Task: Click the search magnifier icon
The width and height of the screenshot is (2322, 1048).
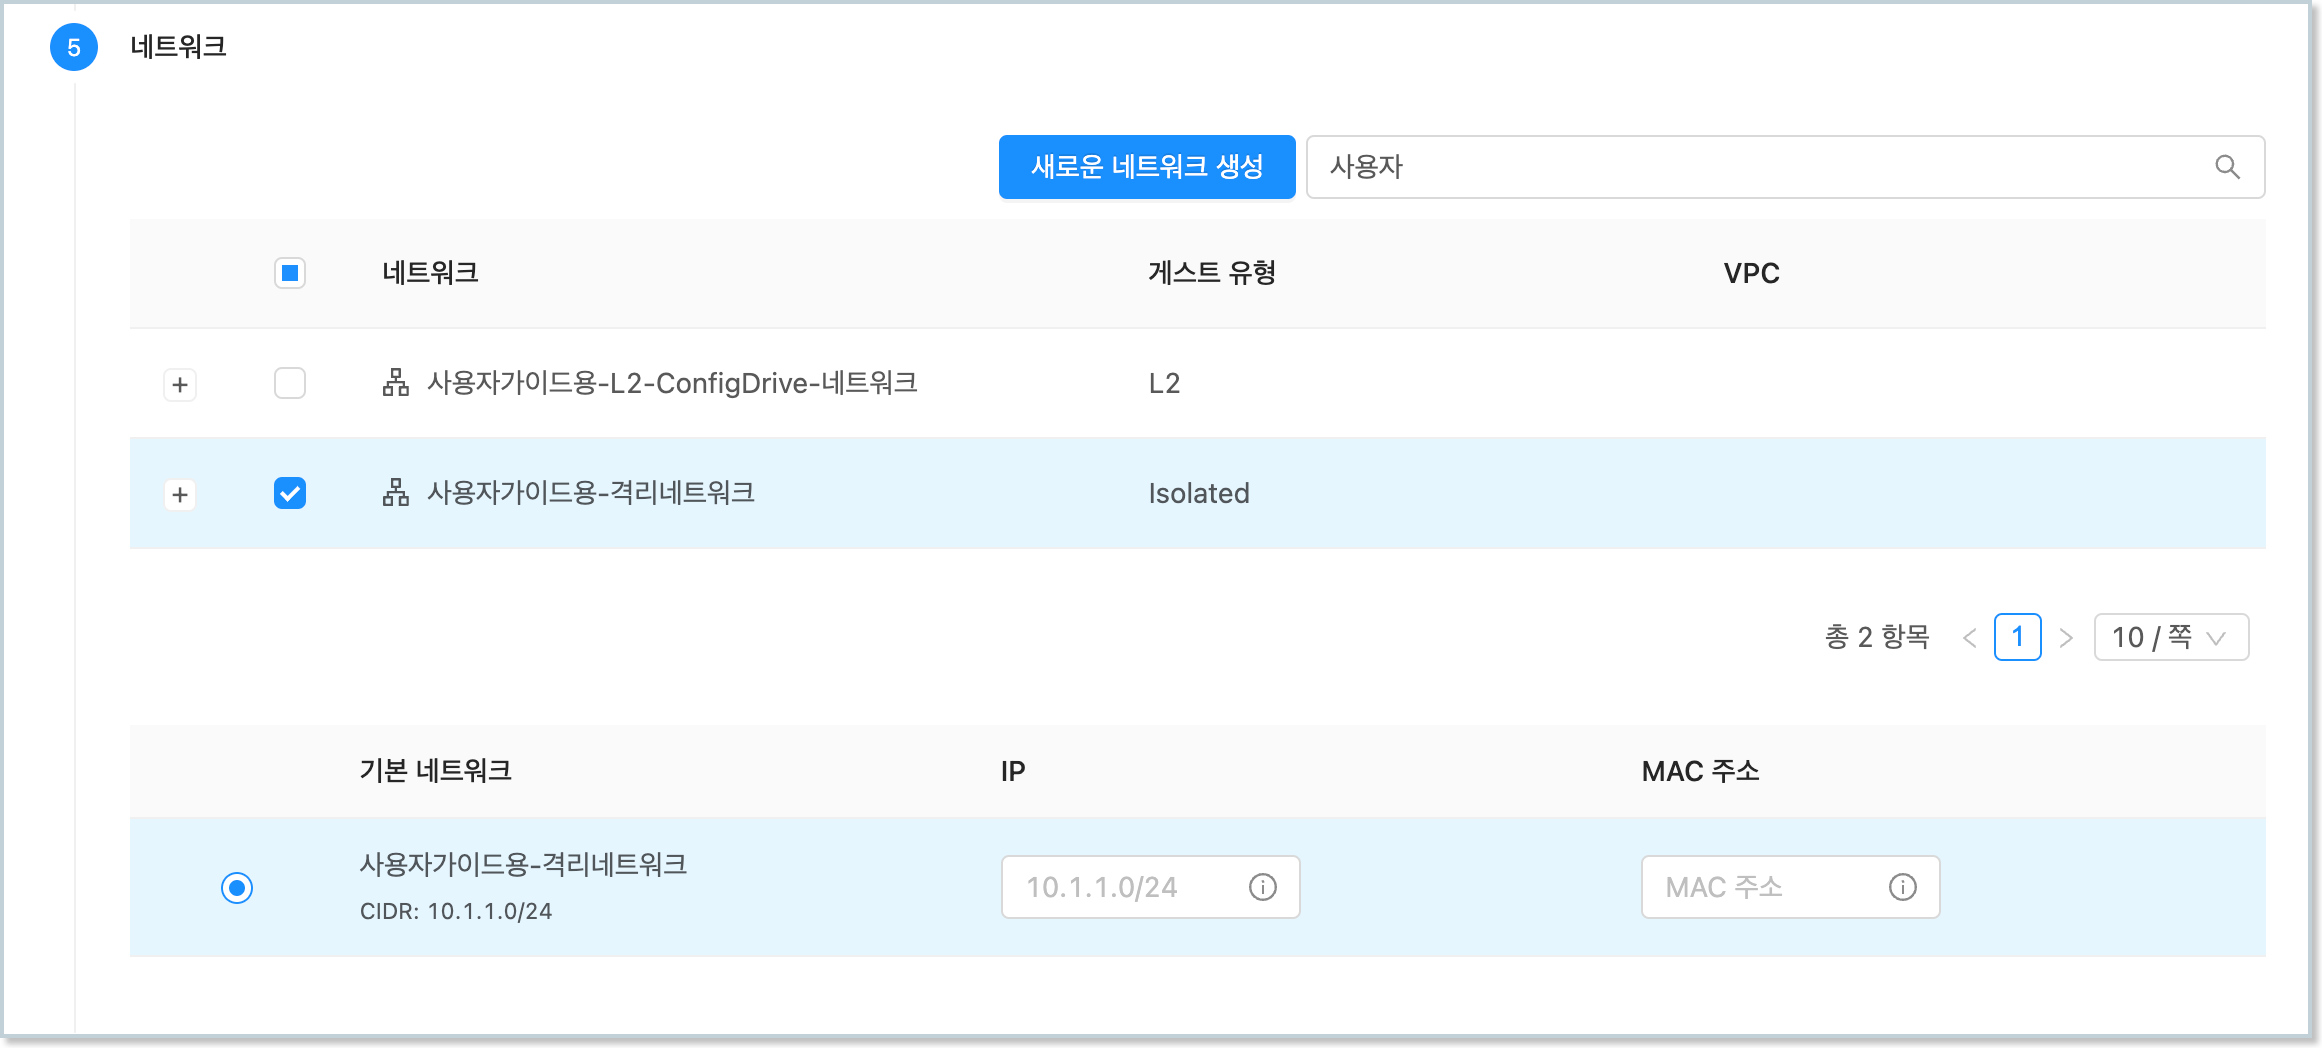Action: 2227,167
